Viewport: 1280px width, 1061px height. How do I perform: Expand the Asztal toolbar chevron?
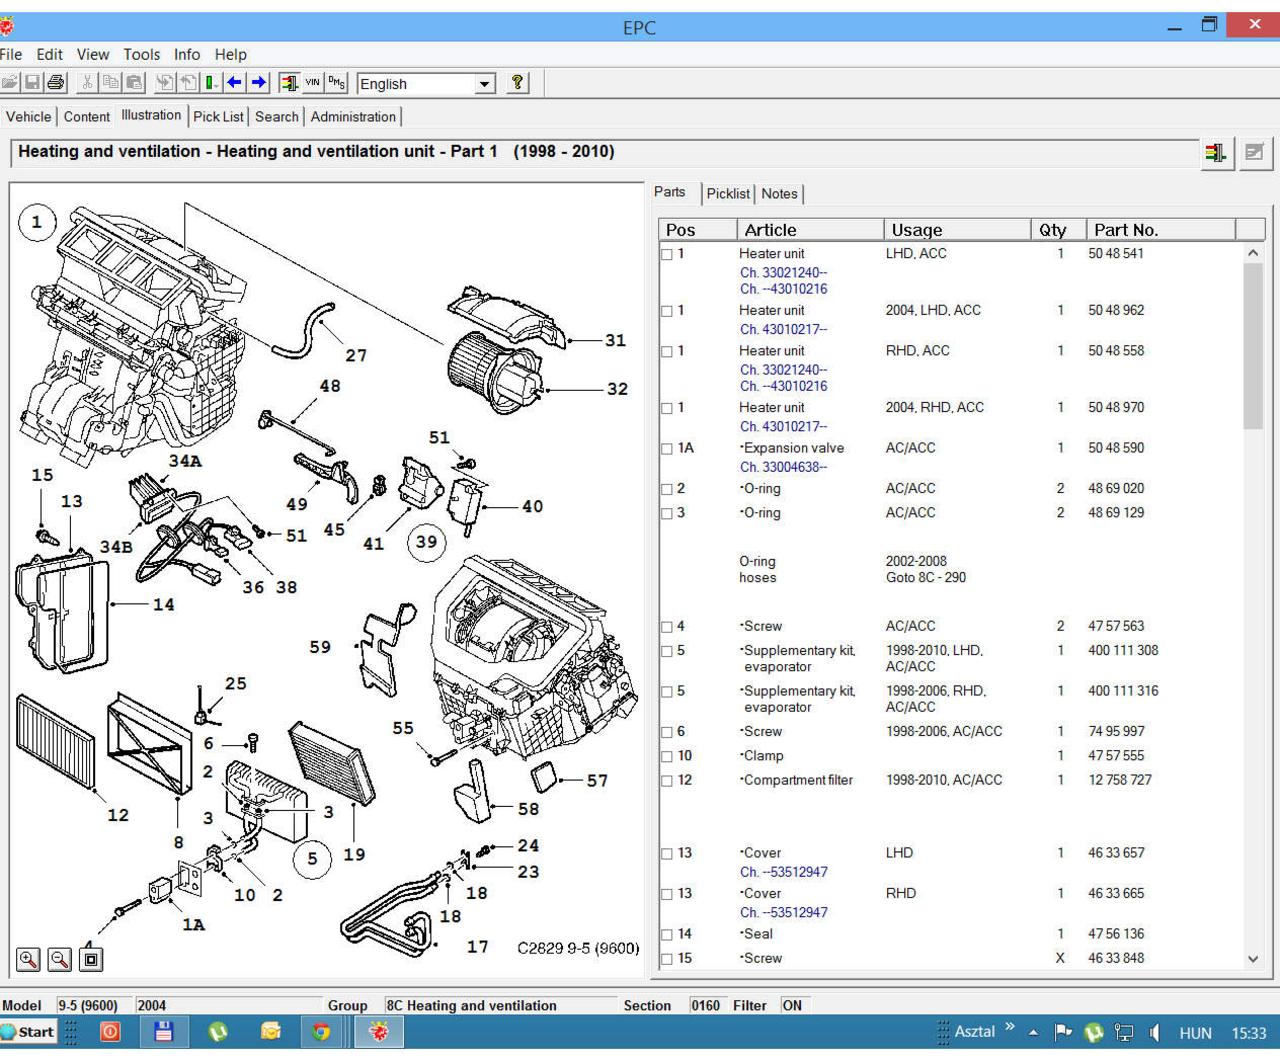[x=1010, y=1028]
